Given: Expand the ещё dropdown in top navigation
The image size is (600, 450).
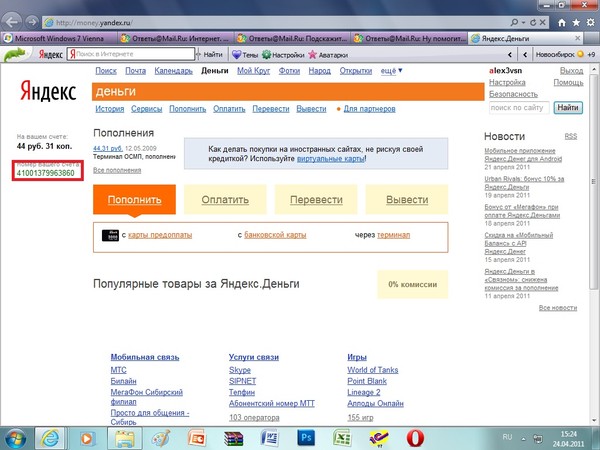Looking at the screenshot, I should click(391, 71).
